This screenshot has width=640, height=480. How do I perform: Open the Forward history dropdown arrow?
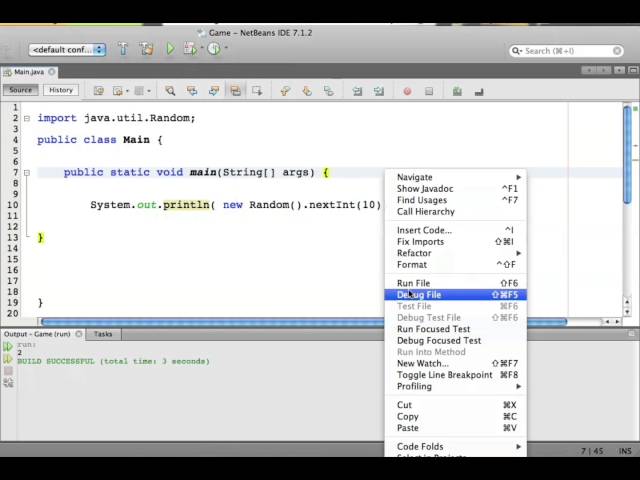coord(149,91)
